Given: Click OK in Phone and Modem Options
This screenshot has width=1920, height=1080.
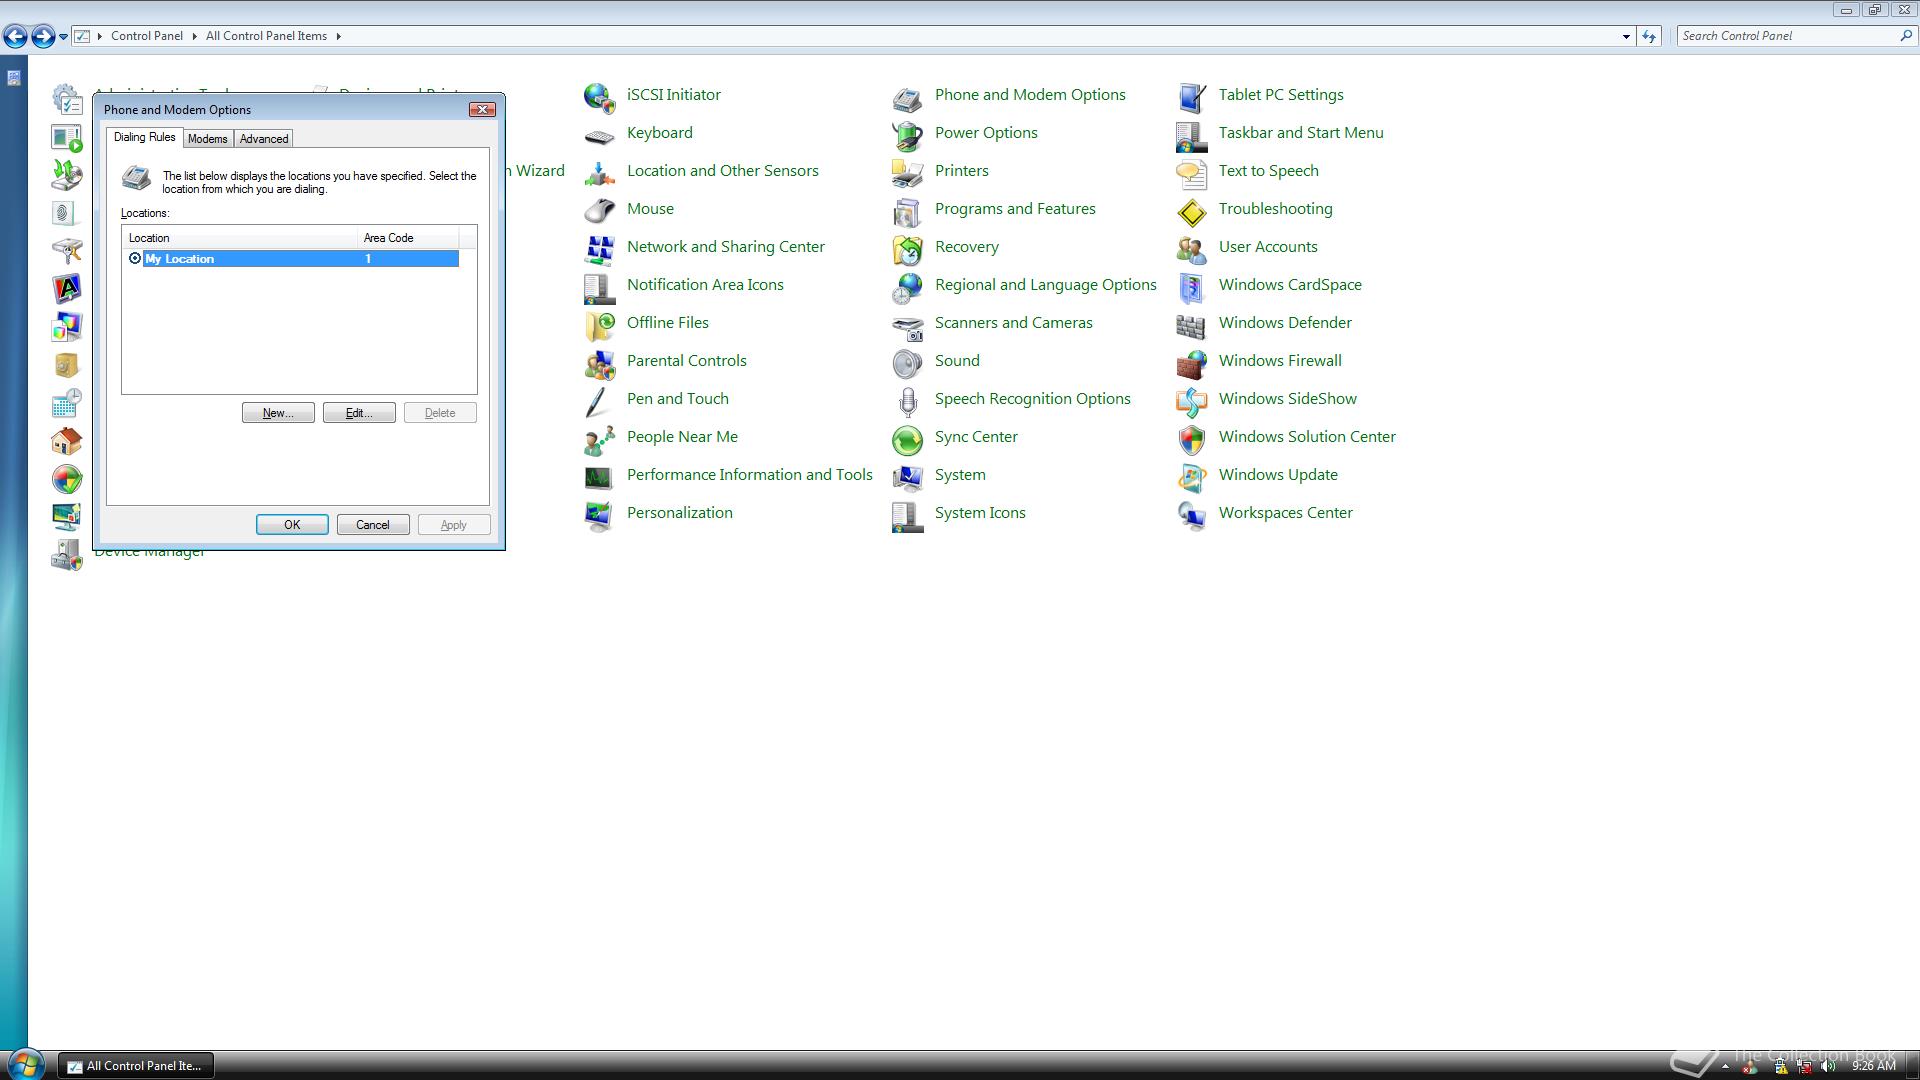Looking at the screenshot, I should coord(292,525).
